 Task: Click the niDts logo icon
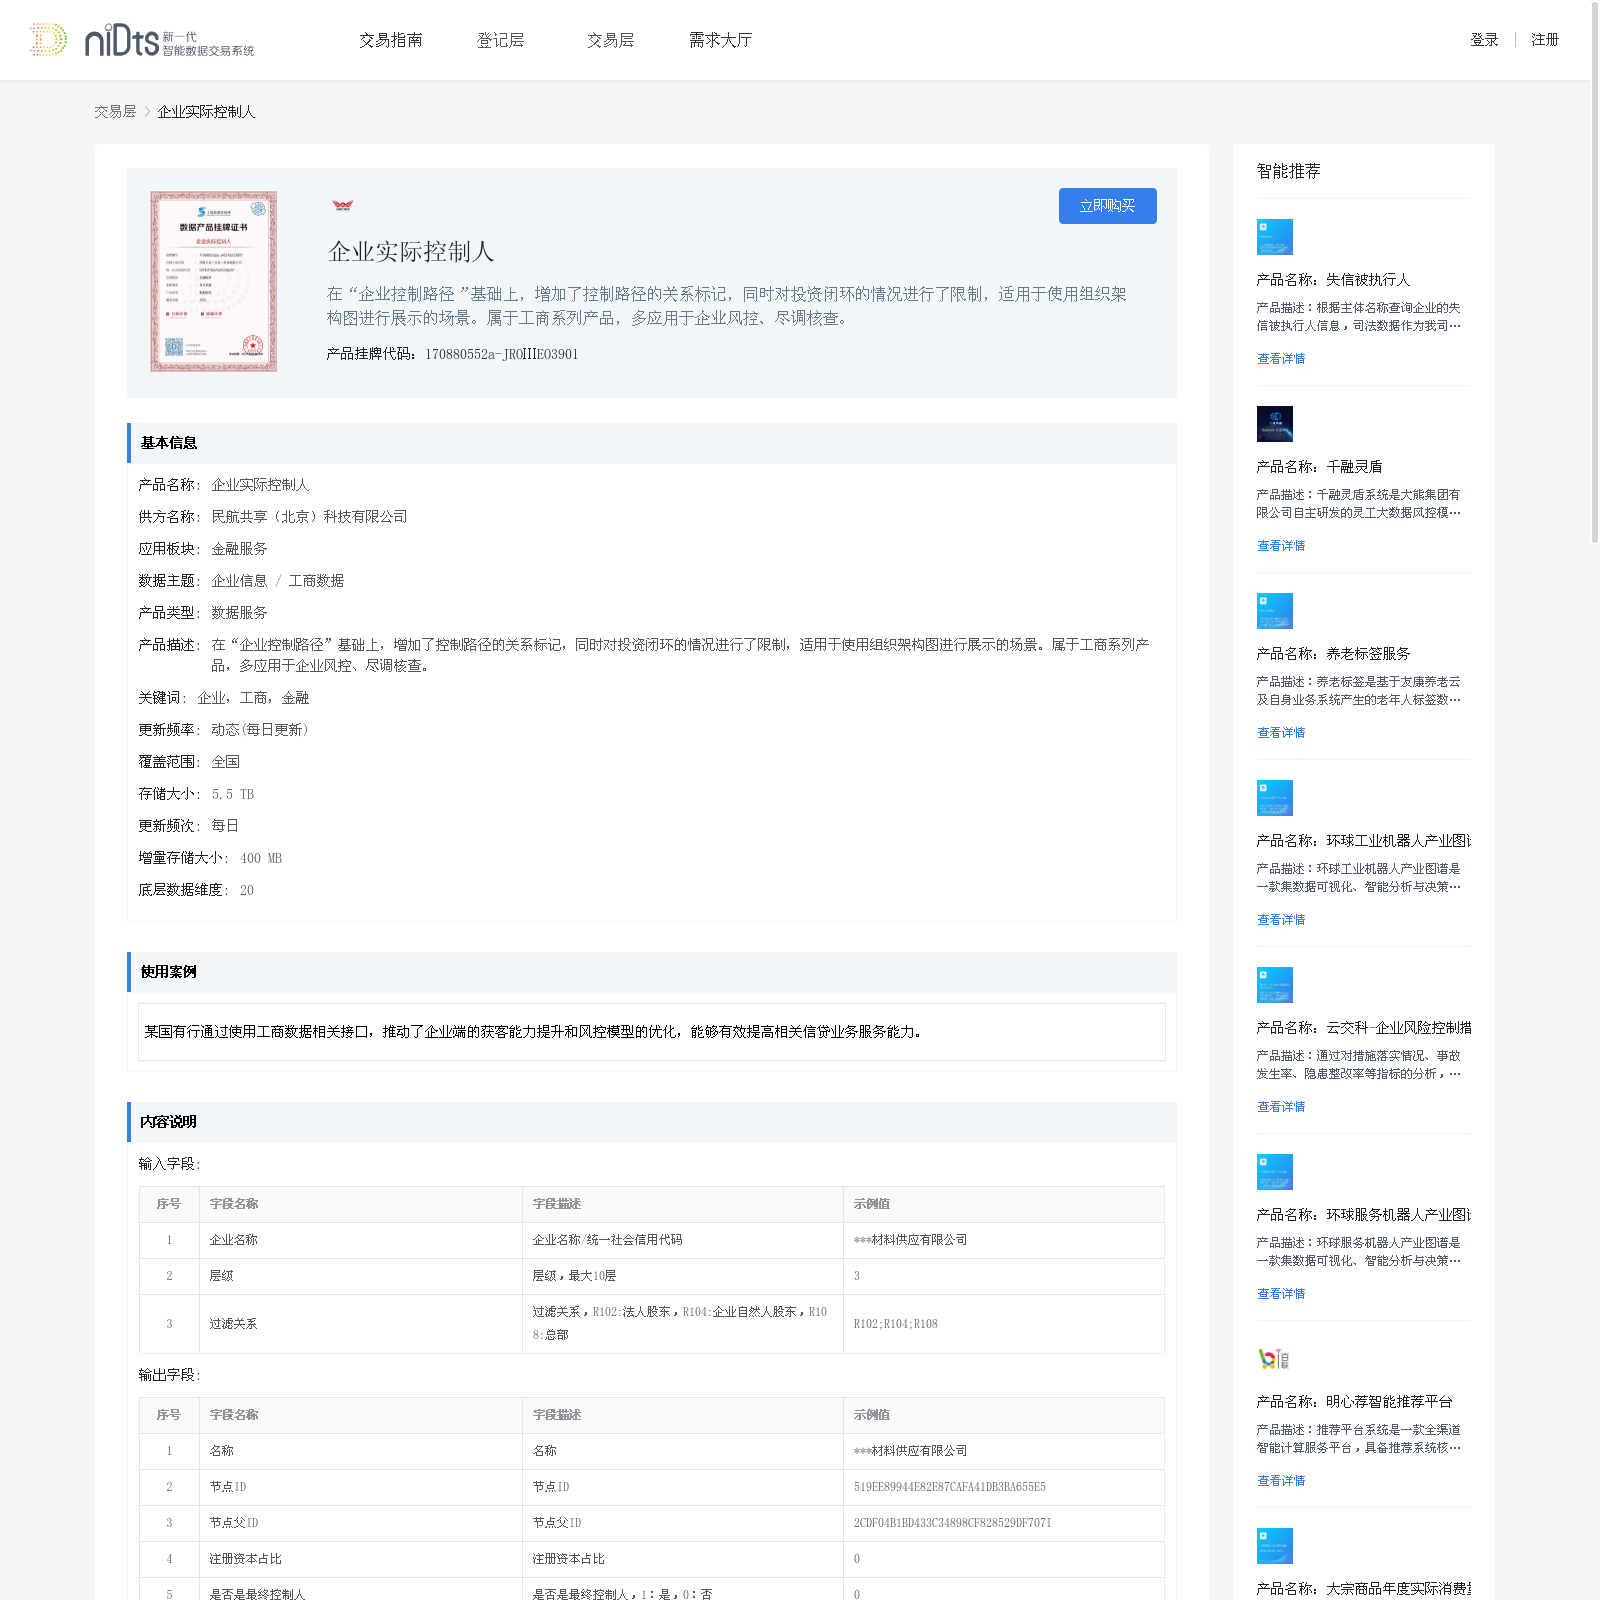[48, 40]
